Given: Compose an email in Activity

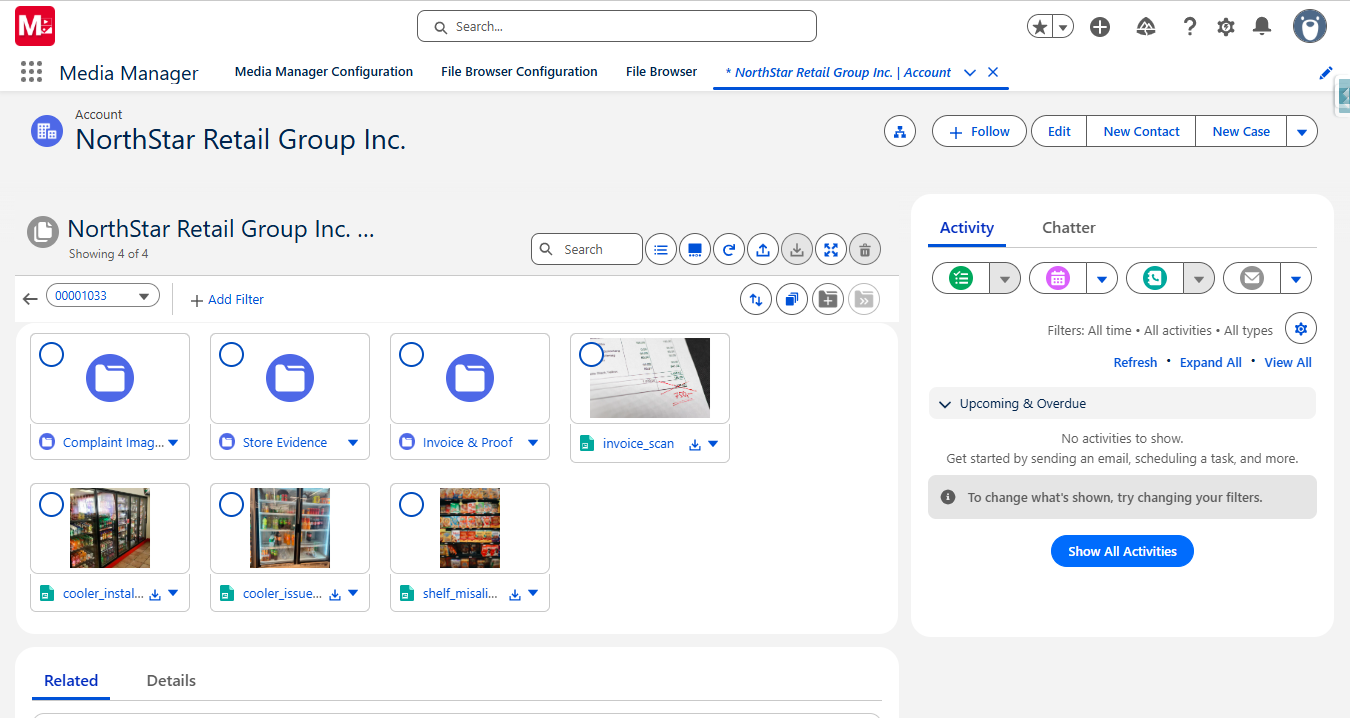Looking at the screenshot, I should point(1252,278).
